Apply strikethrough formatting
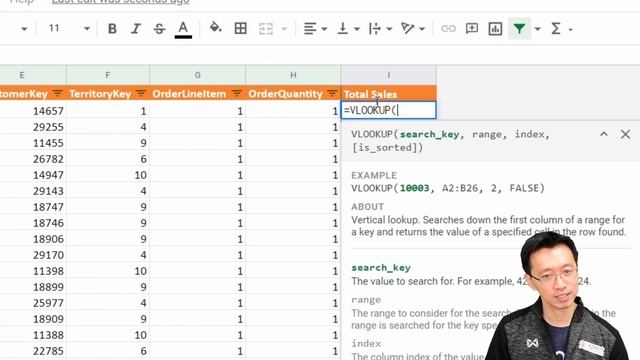 pos(159,29)
